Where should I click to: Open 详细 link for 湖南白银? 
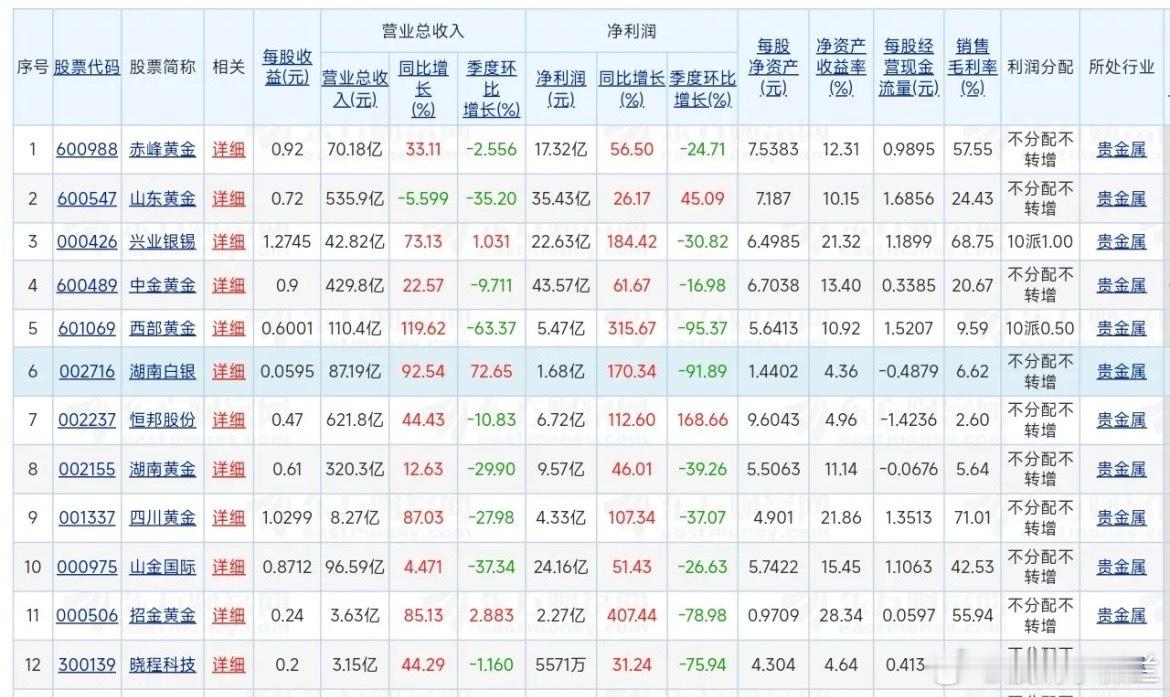point(228,371)
